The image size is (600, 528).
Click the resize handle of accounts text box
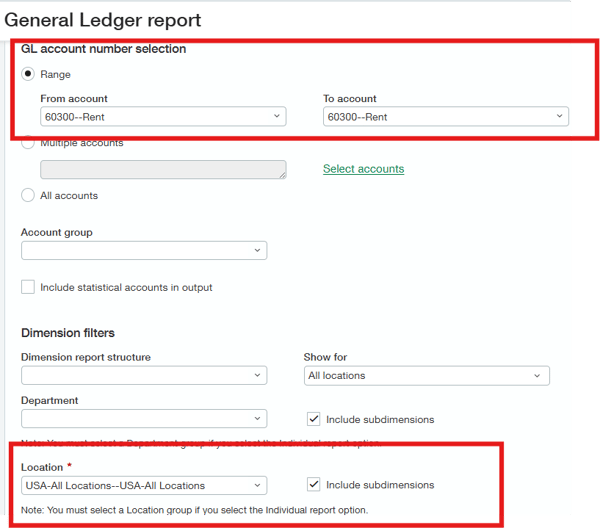[283, 176]
